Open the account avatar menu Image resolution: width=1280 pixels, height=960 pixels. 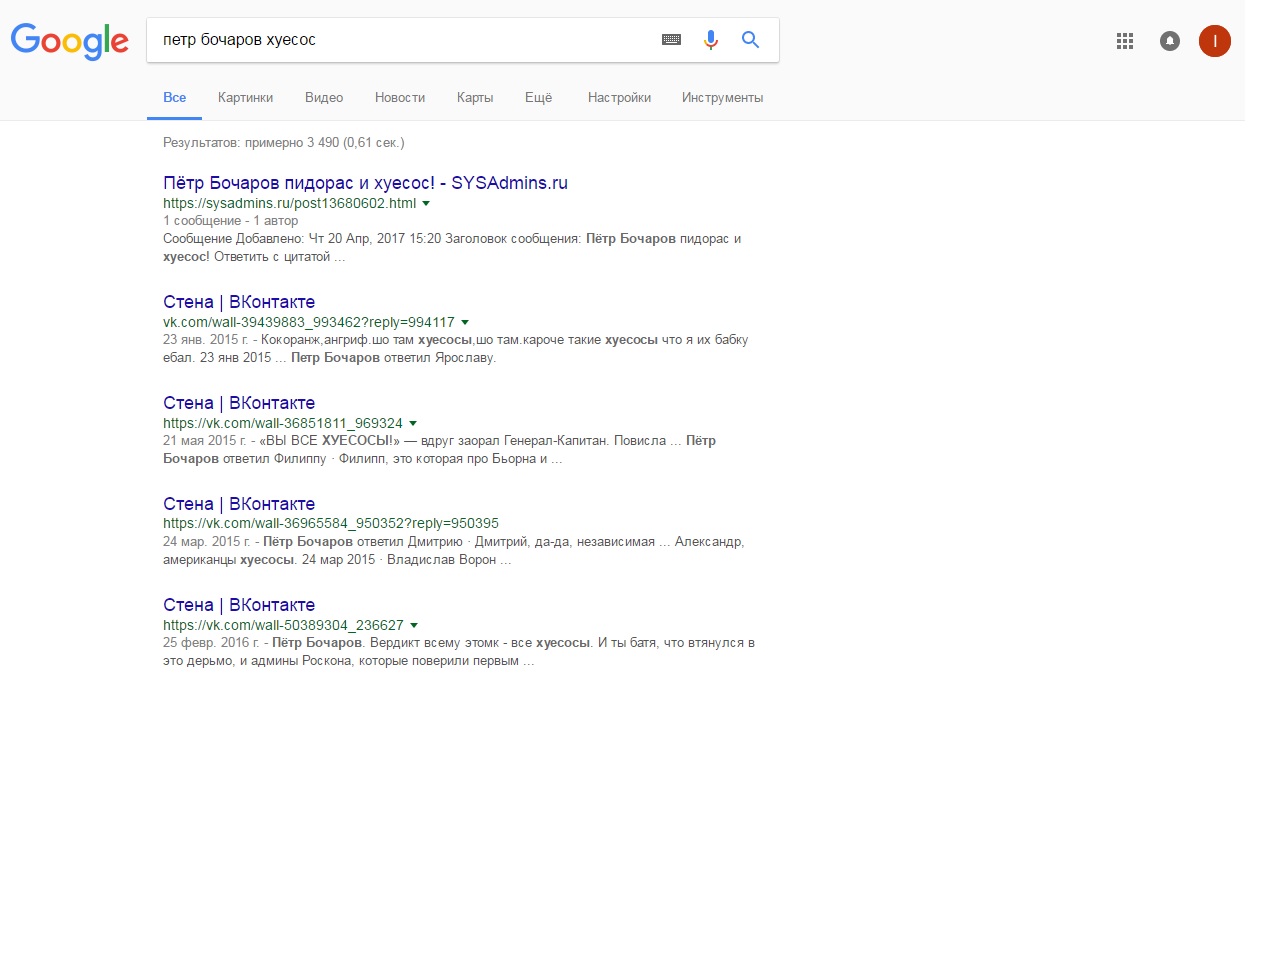pos(1215,41)
